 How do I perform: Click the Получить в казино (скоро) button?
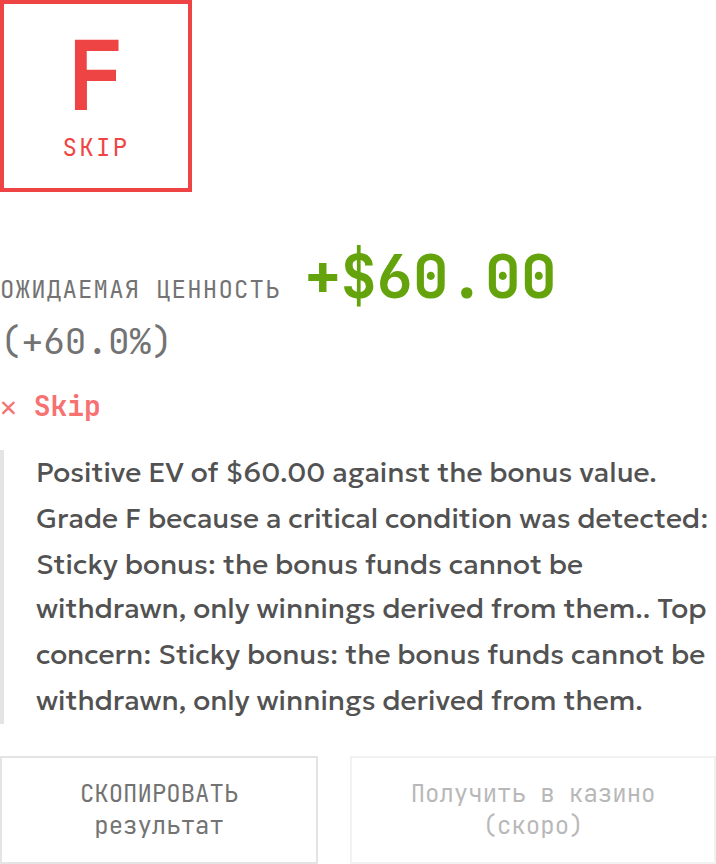coord(533,809)
